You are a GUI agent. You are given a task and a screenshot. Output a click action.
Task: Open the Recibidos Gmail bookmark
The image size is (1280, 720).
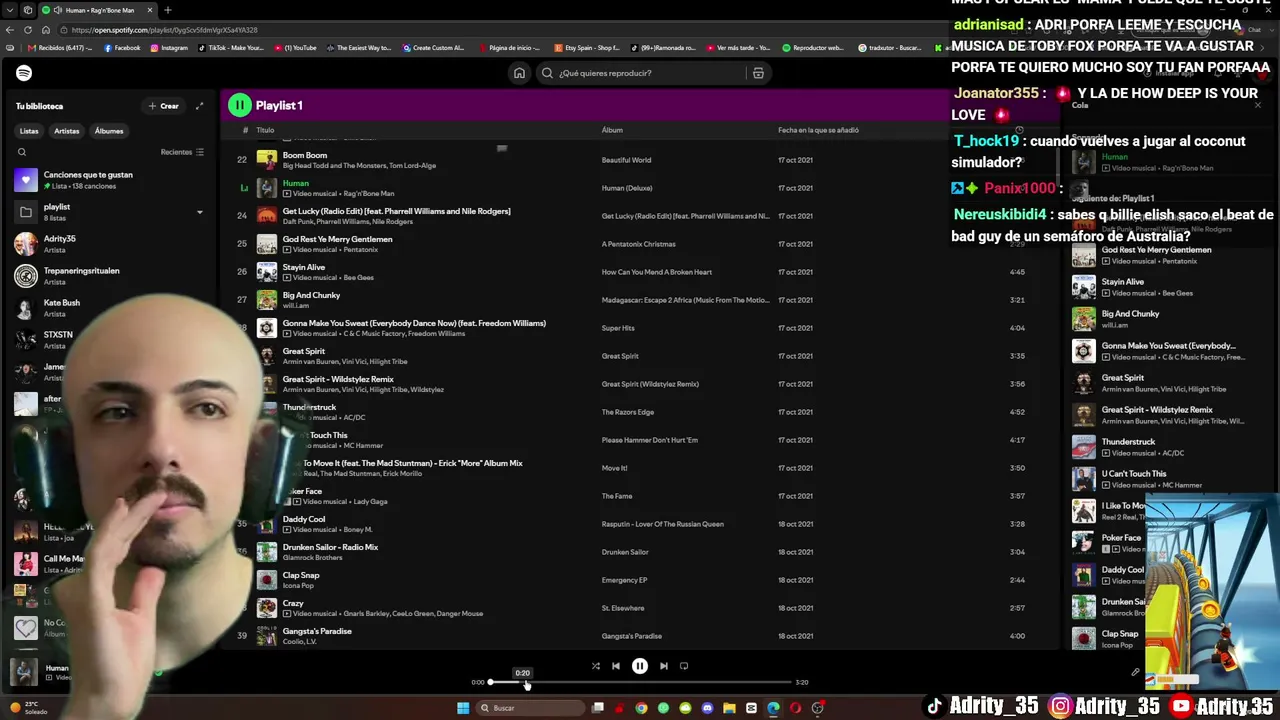[61, 48]
